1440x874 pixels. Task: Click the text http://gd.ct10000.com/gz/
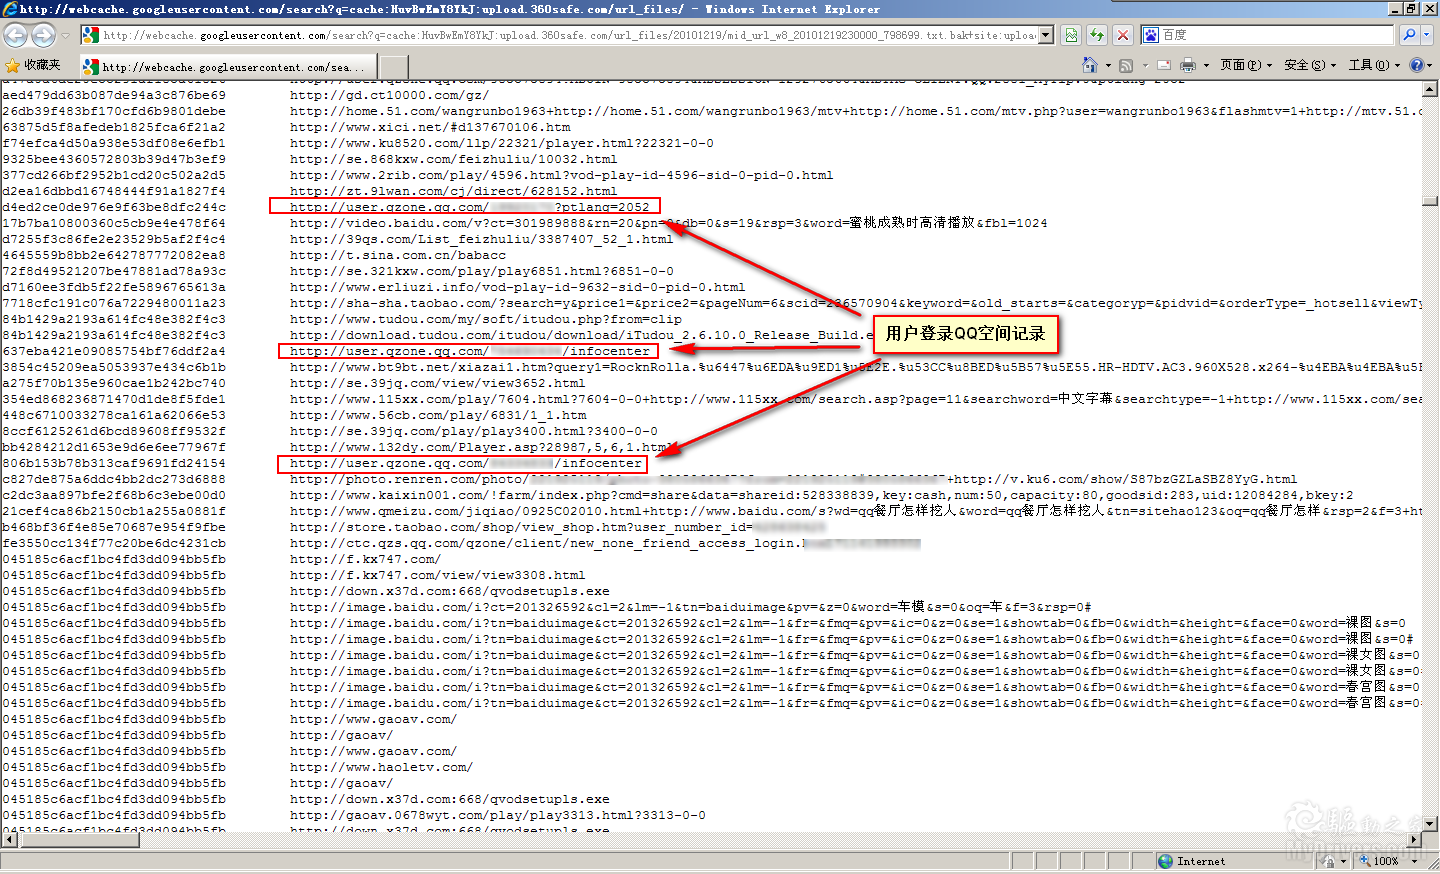390,95
